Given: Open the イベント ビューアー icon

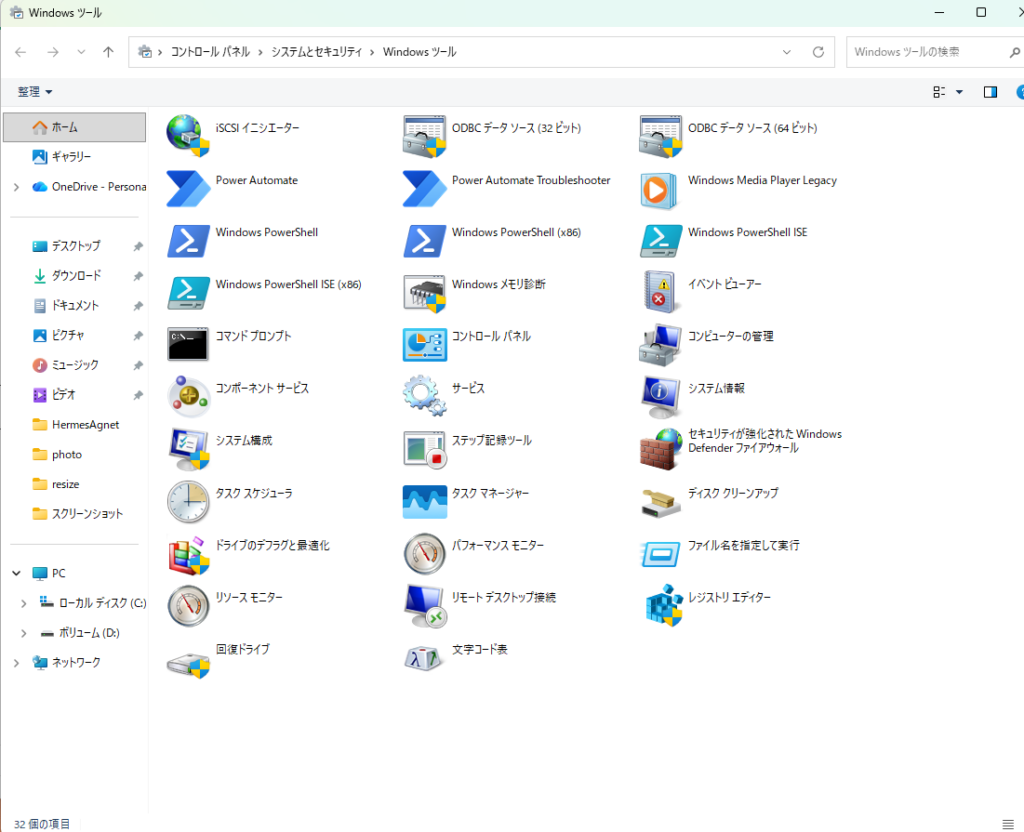Looking at the screenshot, I should pos(660,291).
